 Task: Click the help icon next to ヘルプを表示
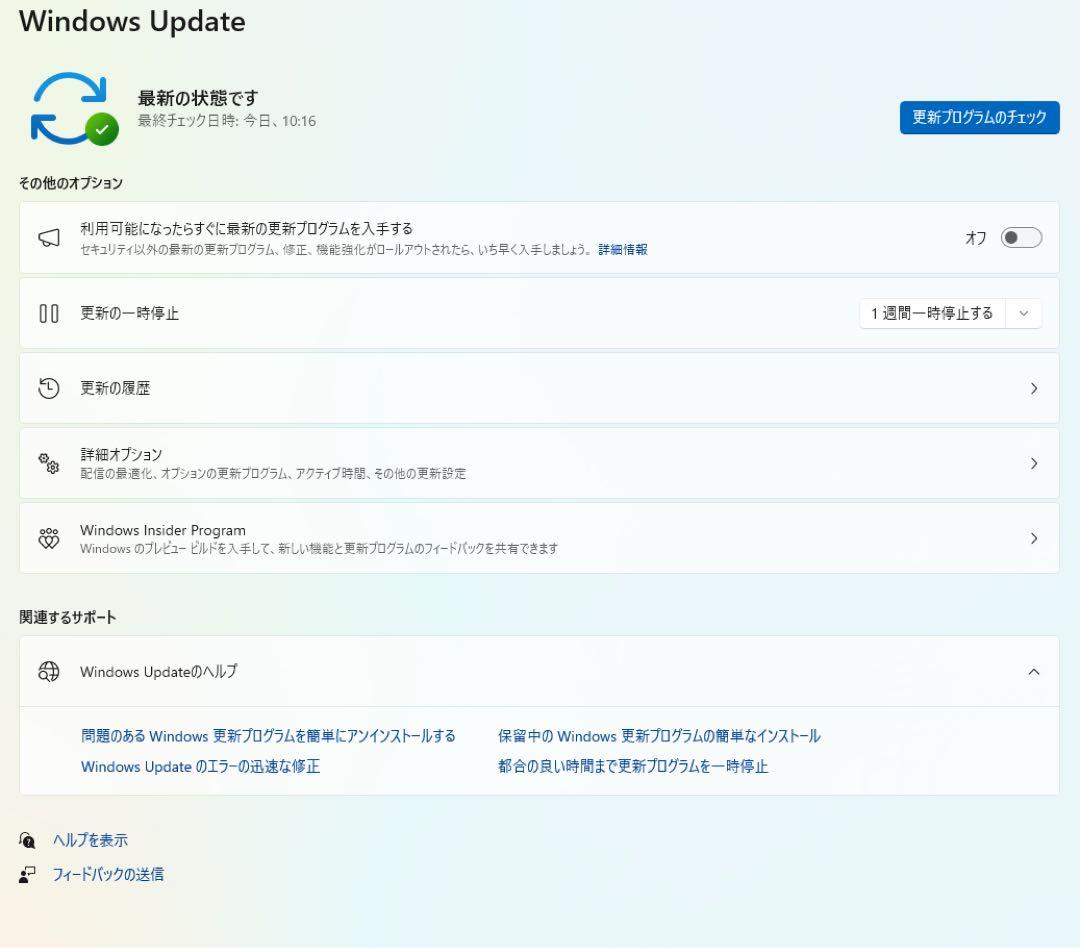tap(26, 841)
